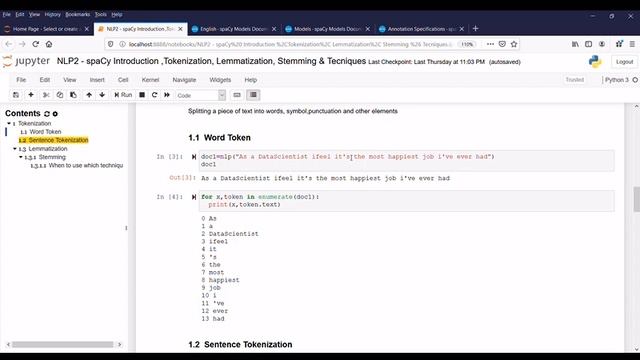Open the Jupyter View menu
640x360 pixels.
70,80
